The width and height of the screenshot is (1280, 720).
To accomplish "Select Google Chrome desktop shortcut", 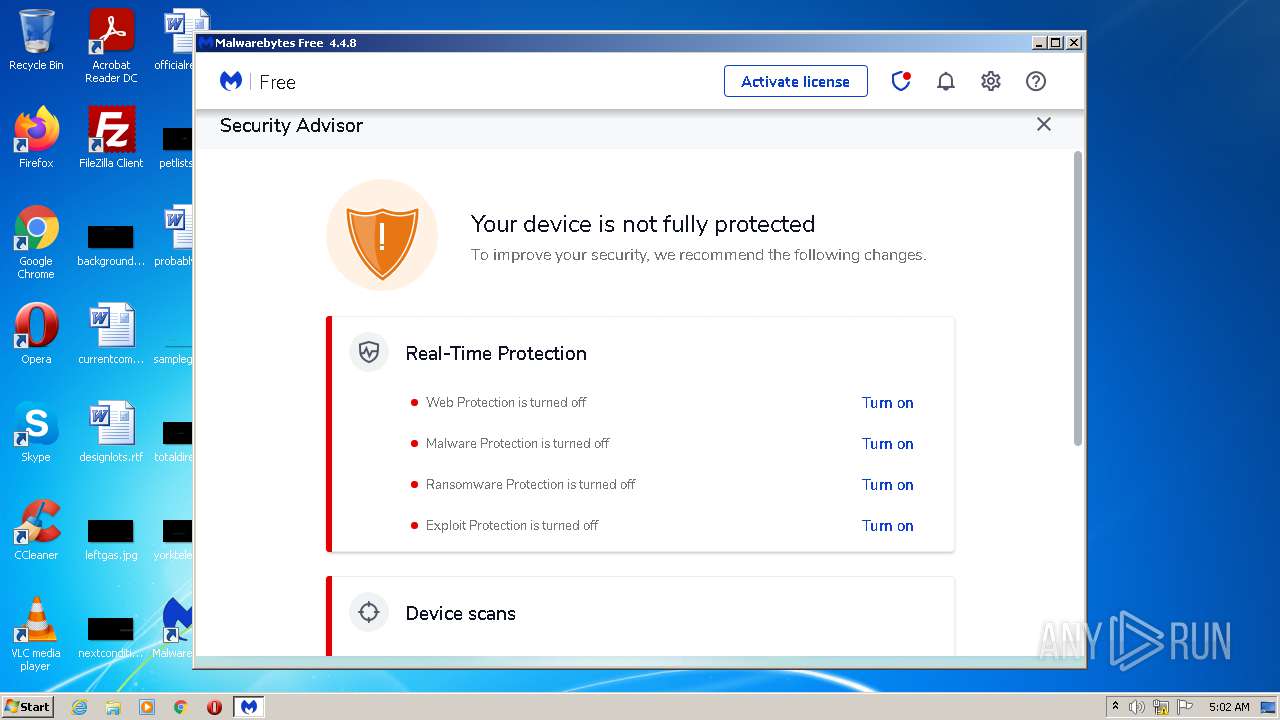I will (x=36, y=243).
